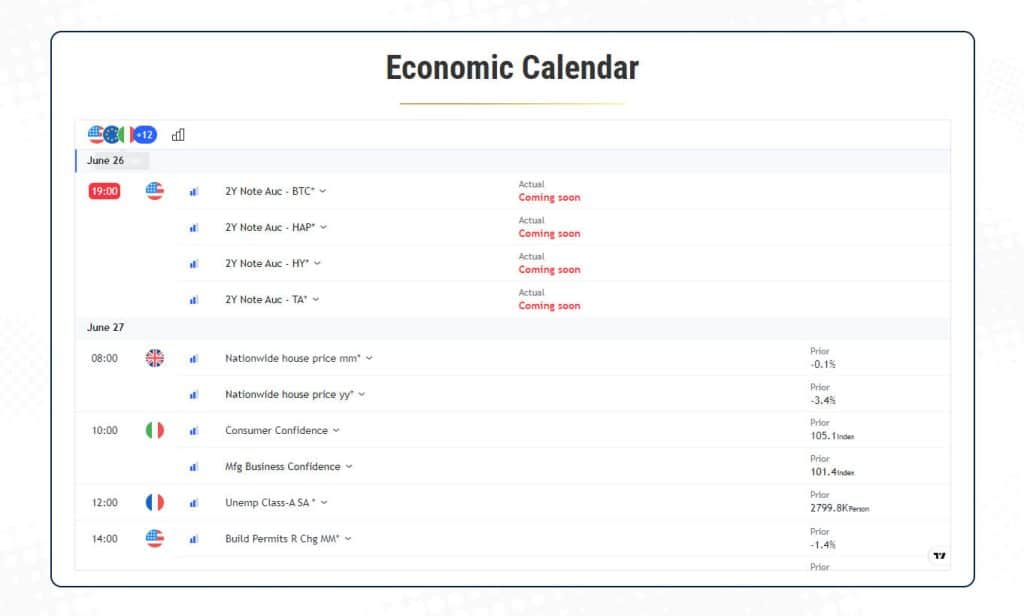
Task: Toggle the importance bars filter icon
Action: [178, 135]
